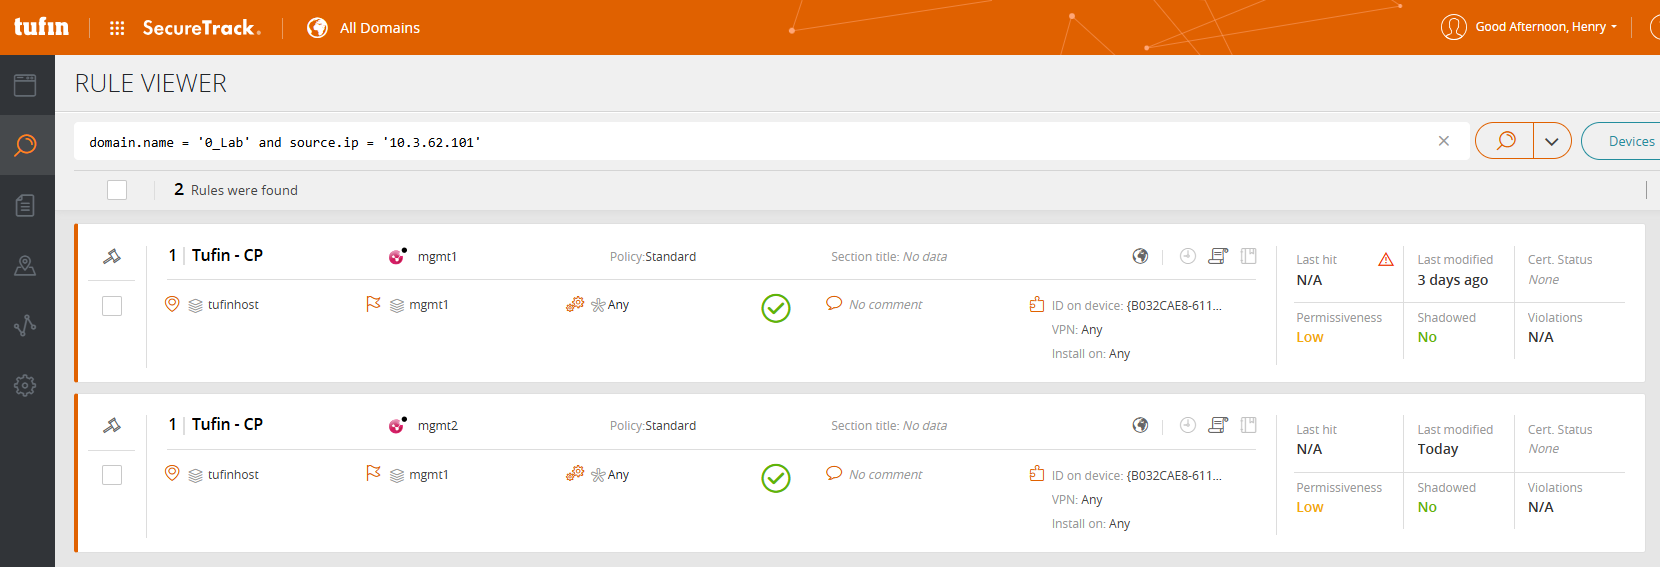Open the reports document sidebar icon

point(25,205)
